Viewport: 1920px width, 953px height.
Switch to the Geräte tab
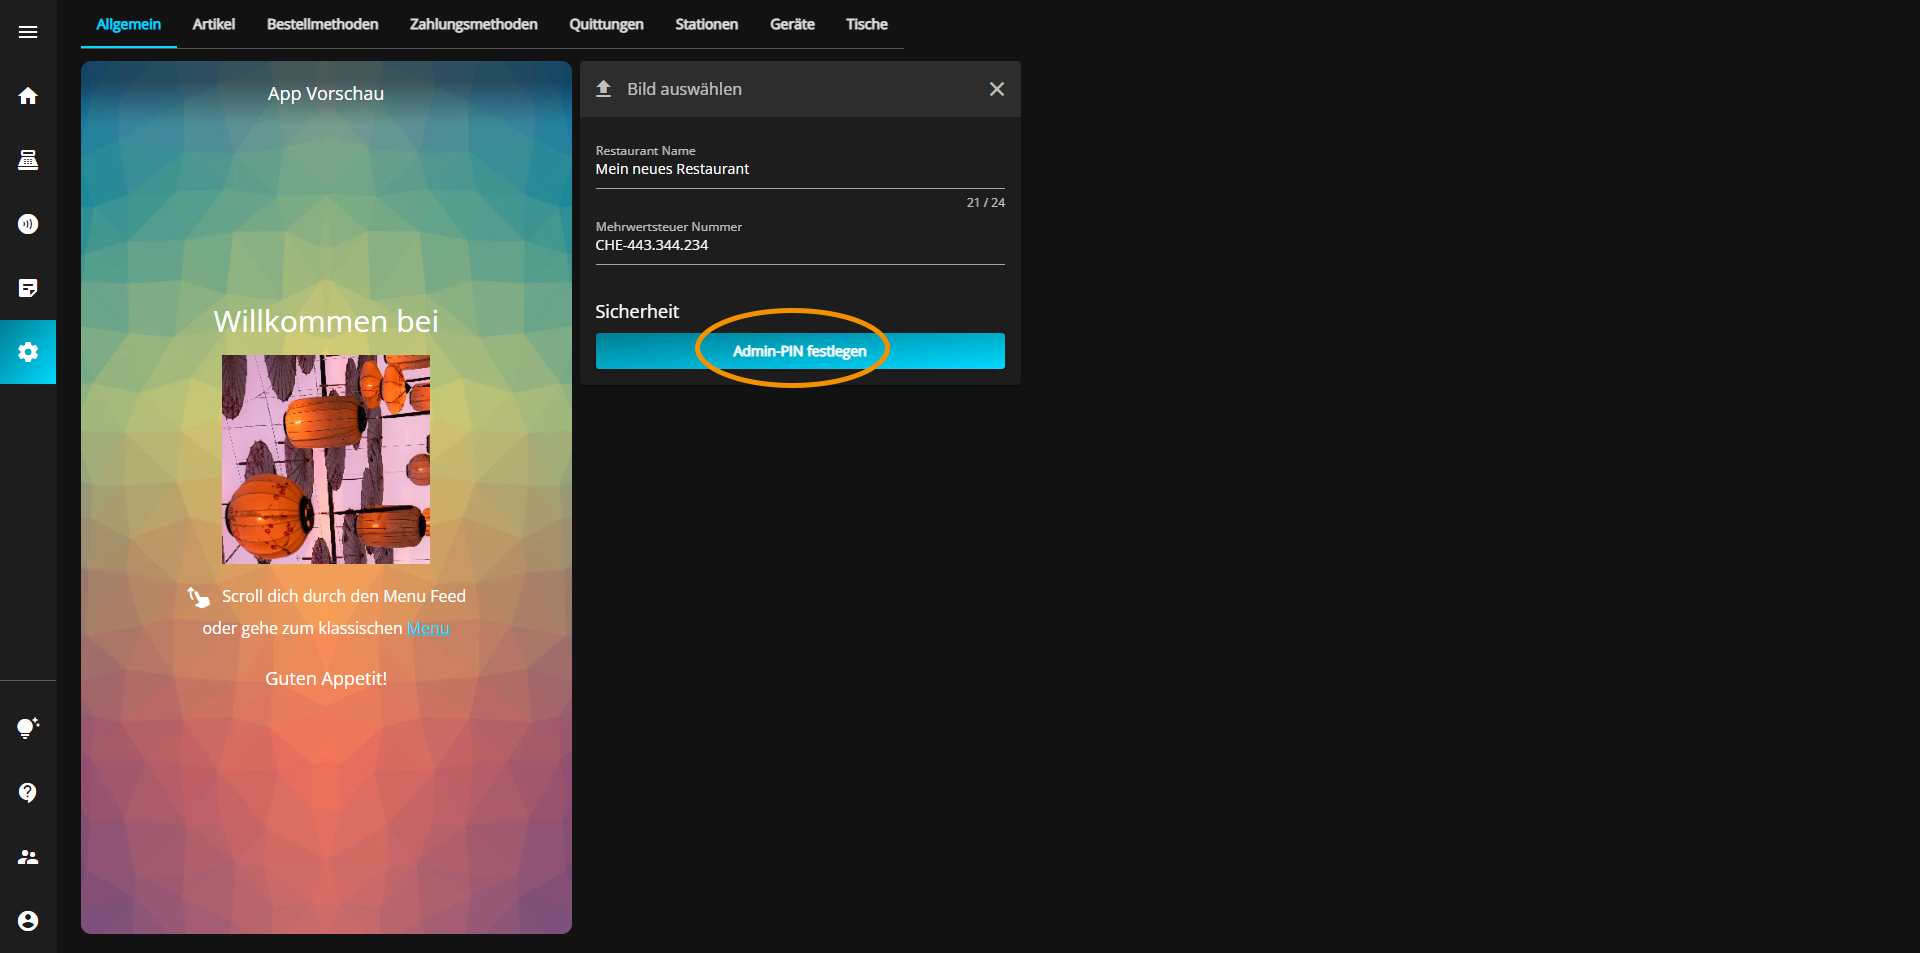point(792,24)
